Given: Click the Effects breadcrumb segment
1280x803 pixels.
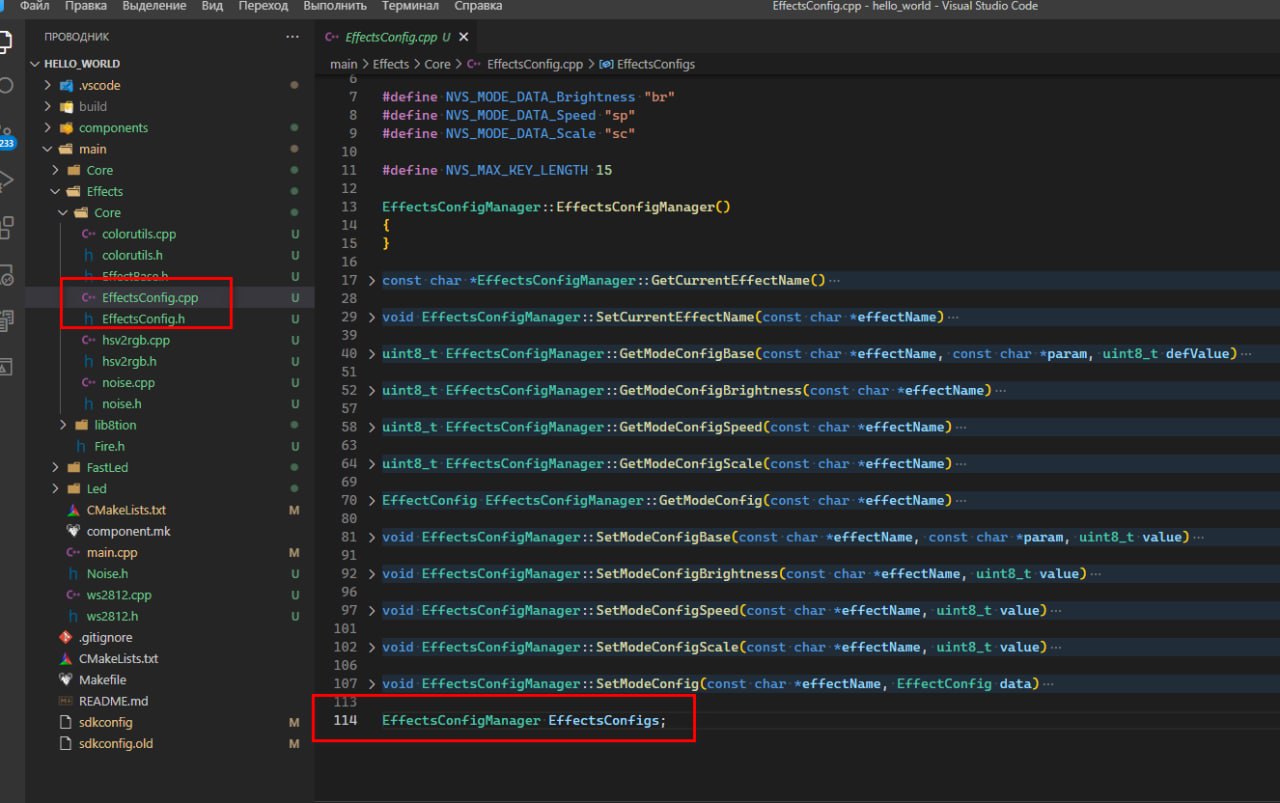Looking at the screenshot, I should pyautogui.click(x=390, y=64).
